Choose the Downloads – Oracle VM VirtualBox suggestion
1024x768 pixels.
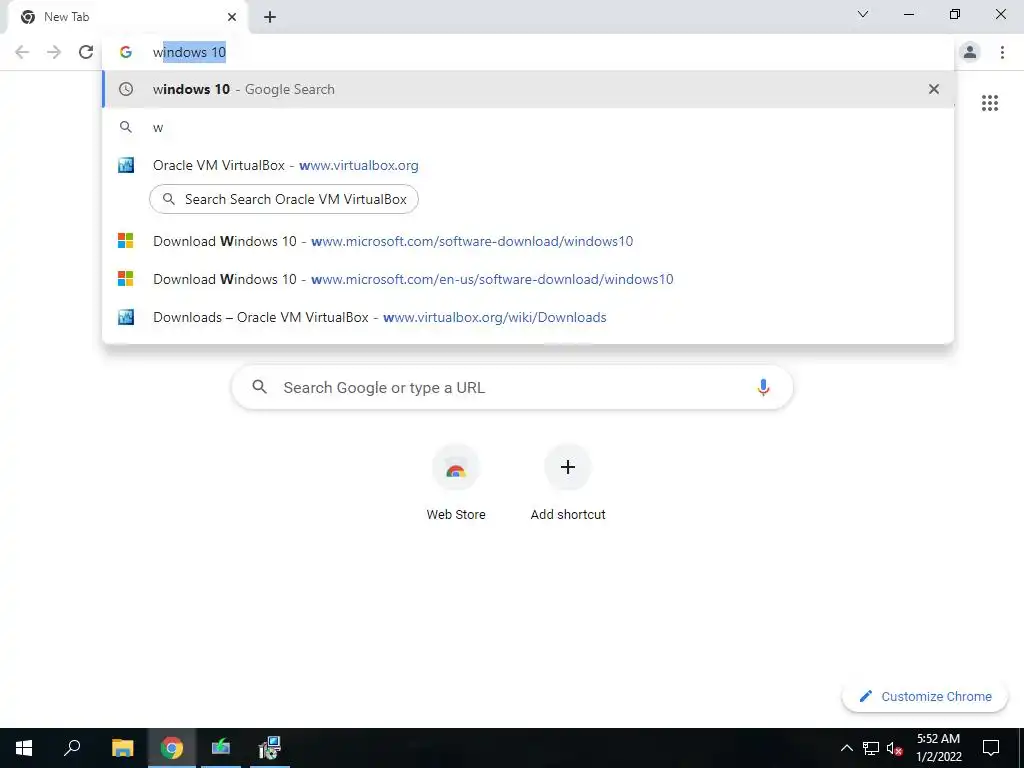pos(528,317)
